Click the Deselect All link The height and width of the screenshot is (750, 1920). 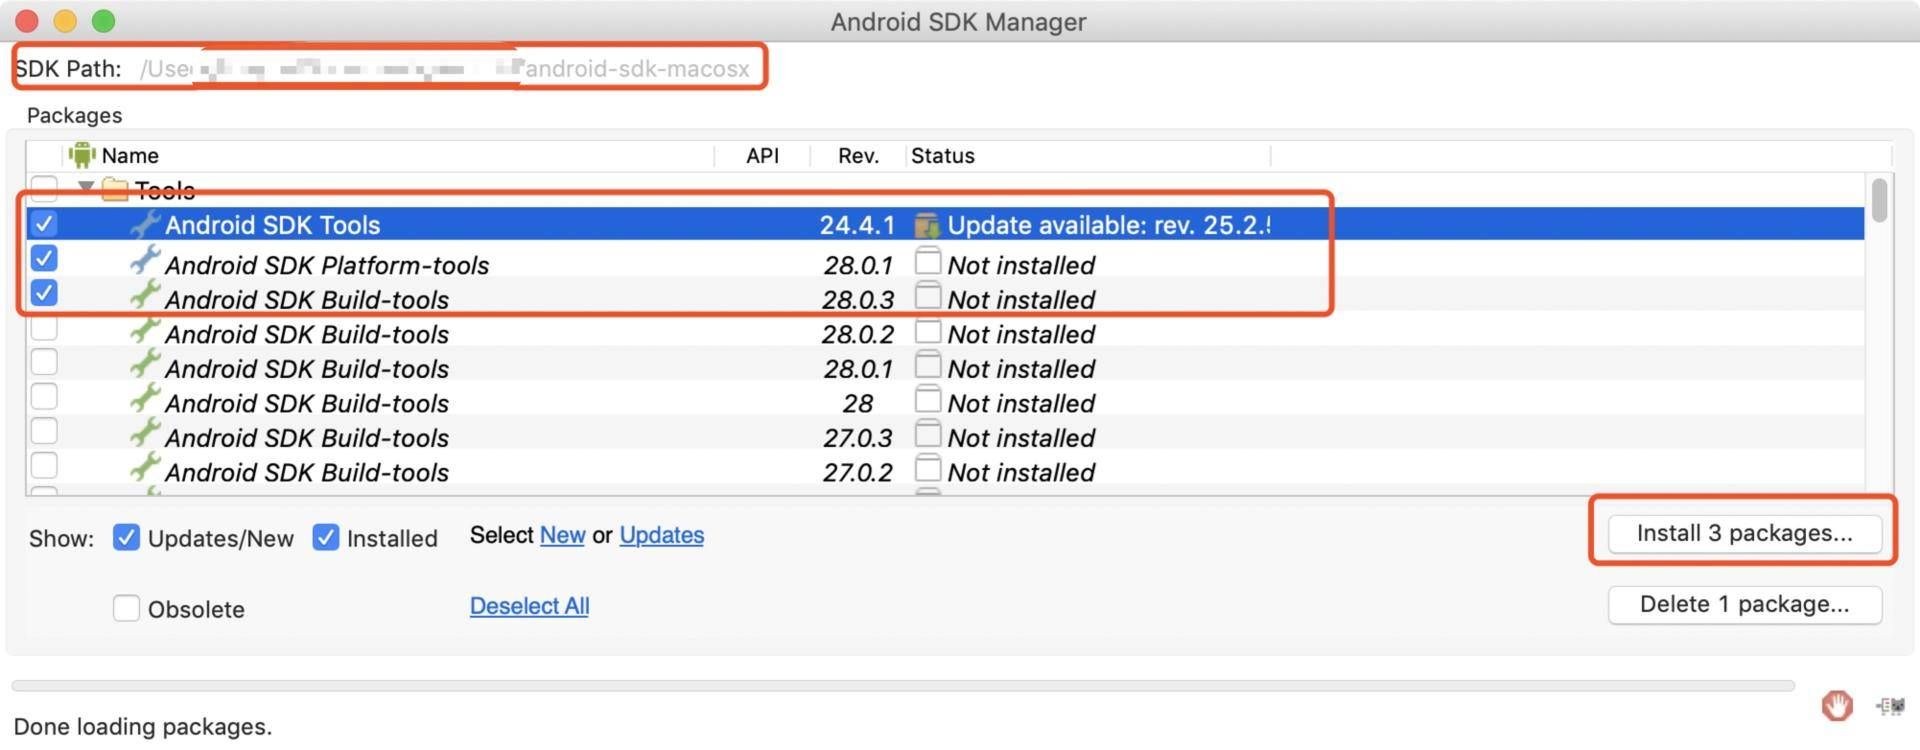[x=529, y=606]
